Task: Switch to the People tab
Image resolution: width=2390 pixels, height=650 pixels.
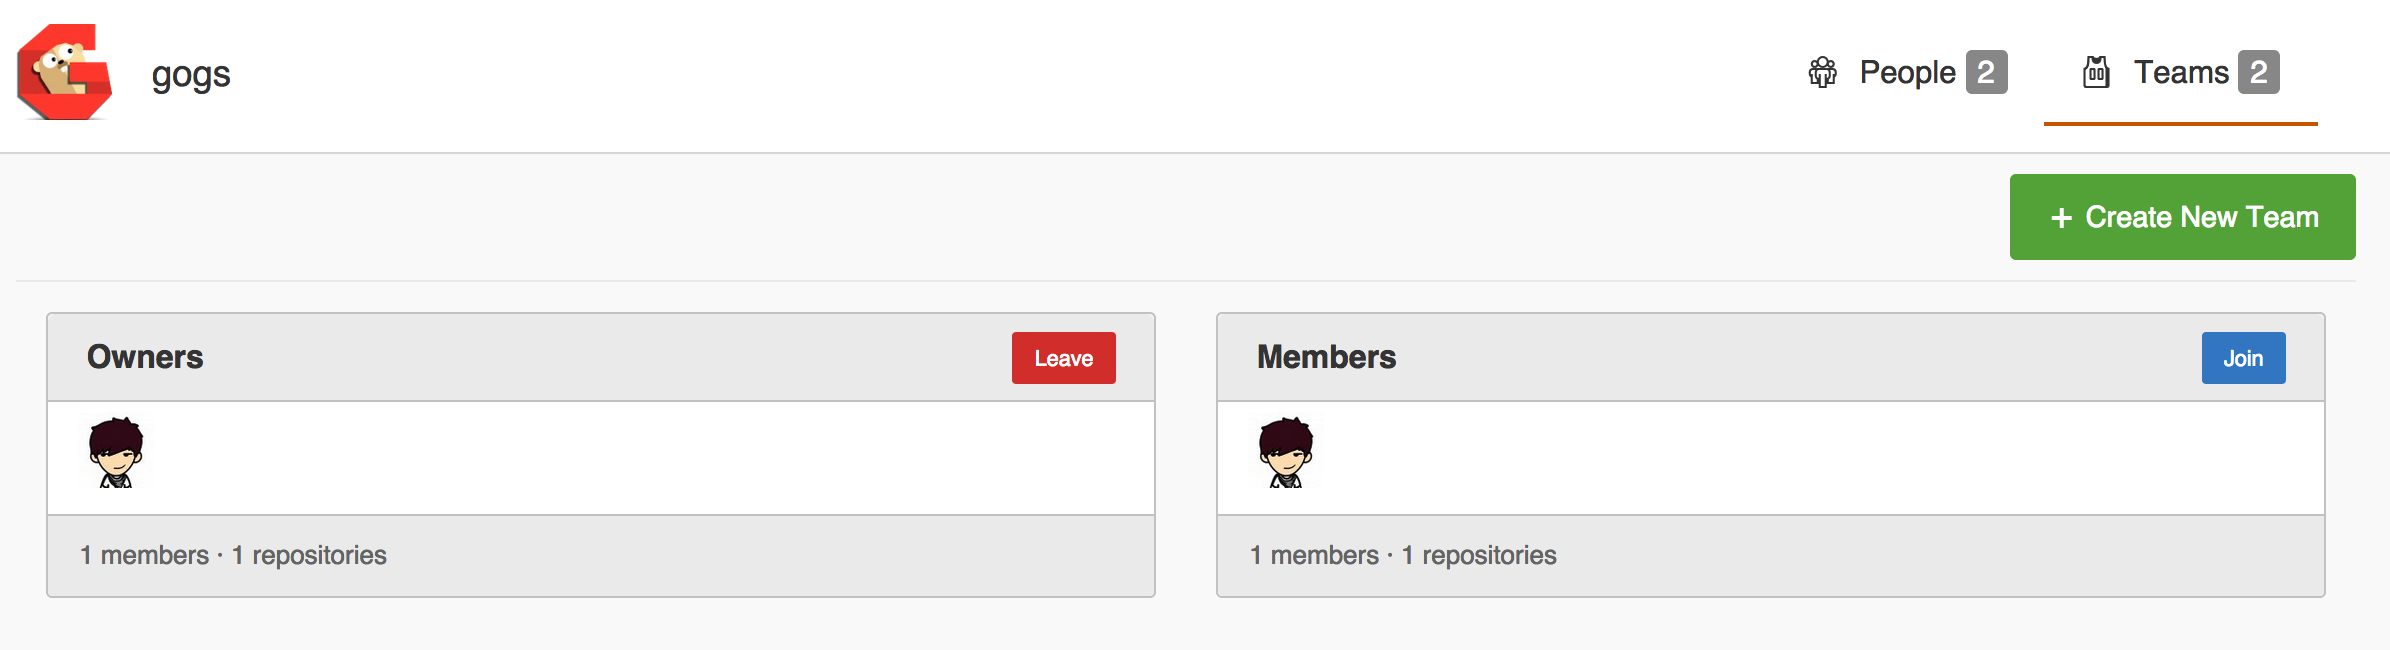Action: (x=1907, y=73)
